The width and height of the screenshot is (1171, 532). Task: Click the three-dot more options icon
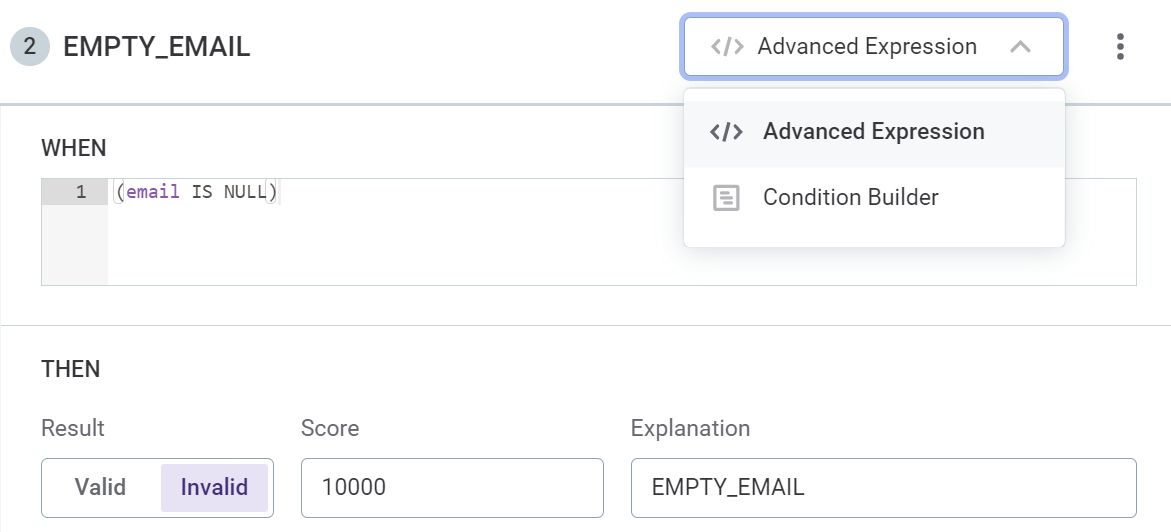[x=1120, y=47]
